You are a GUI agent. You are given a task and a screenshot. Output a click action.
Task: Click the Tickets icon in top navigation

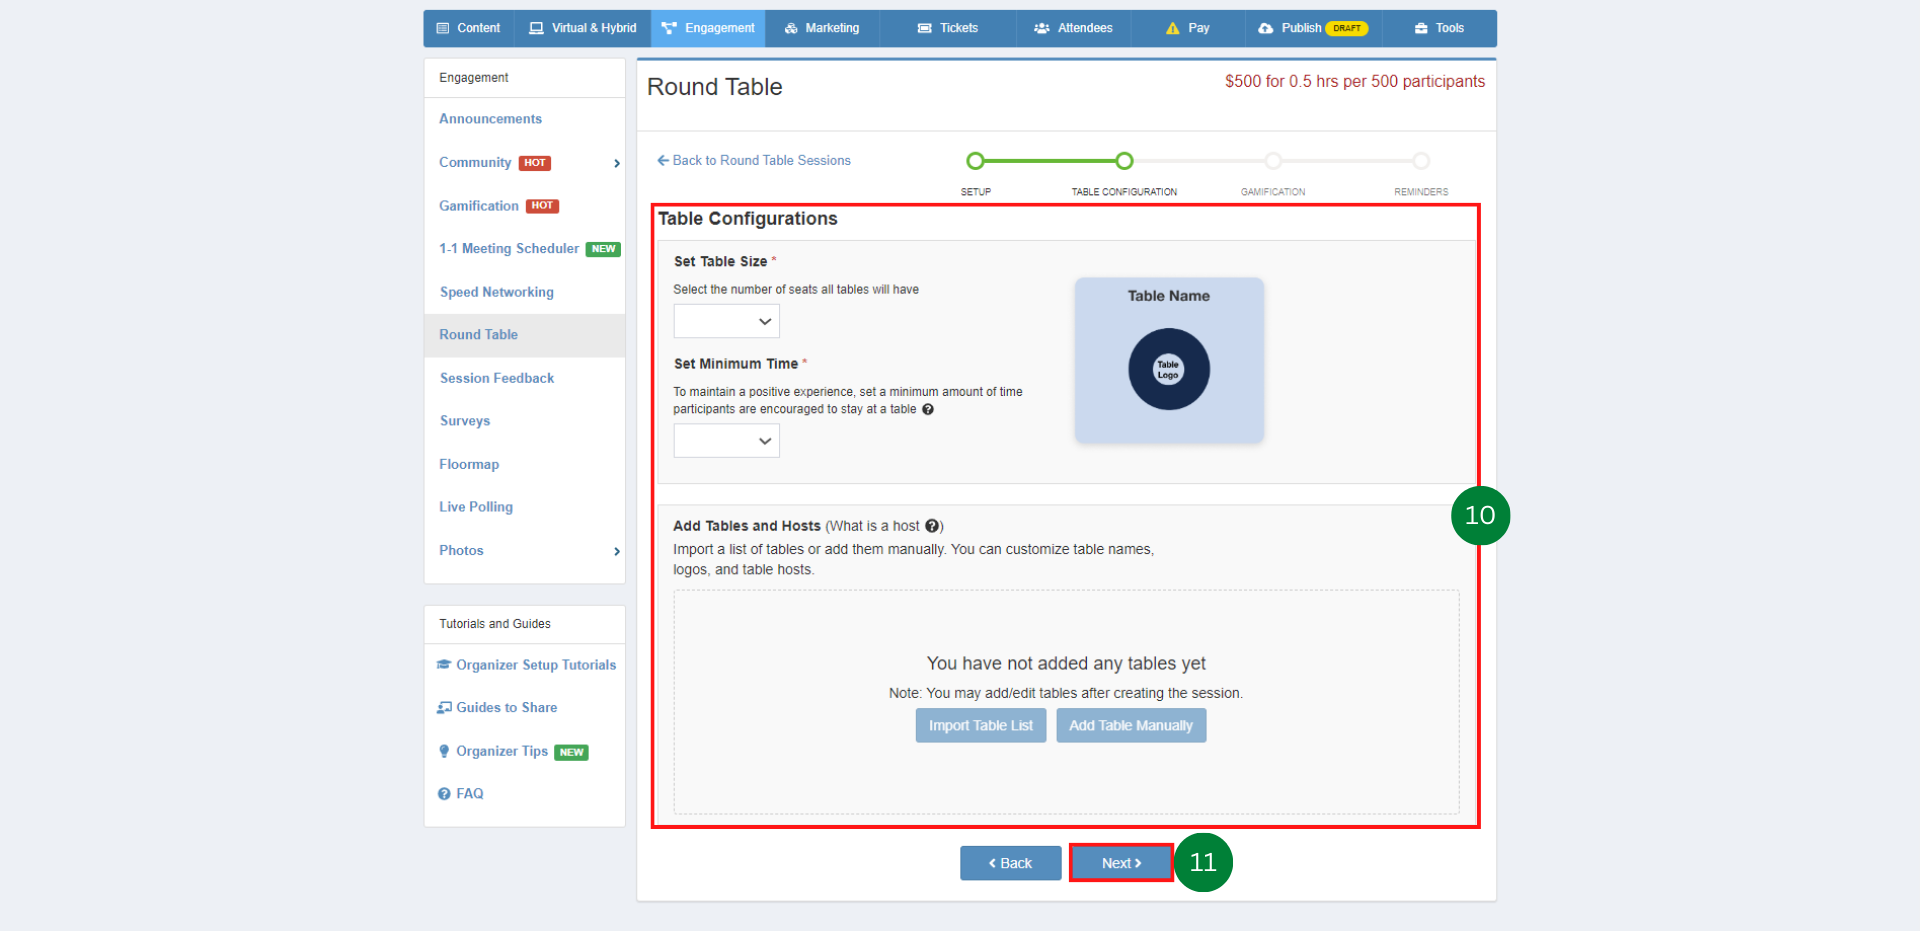pyautogui.click(x=923, y=28)
